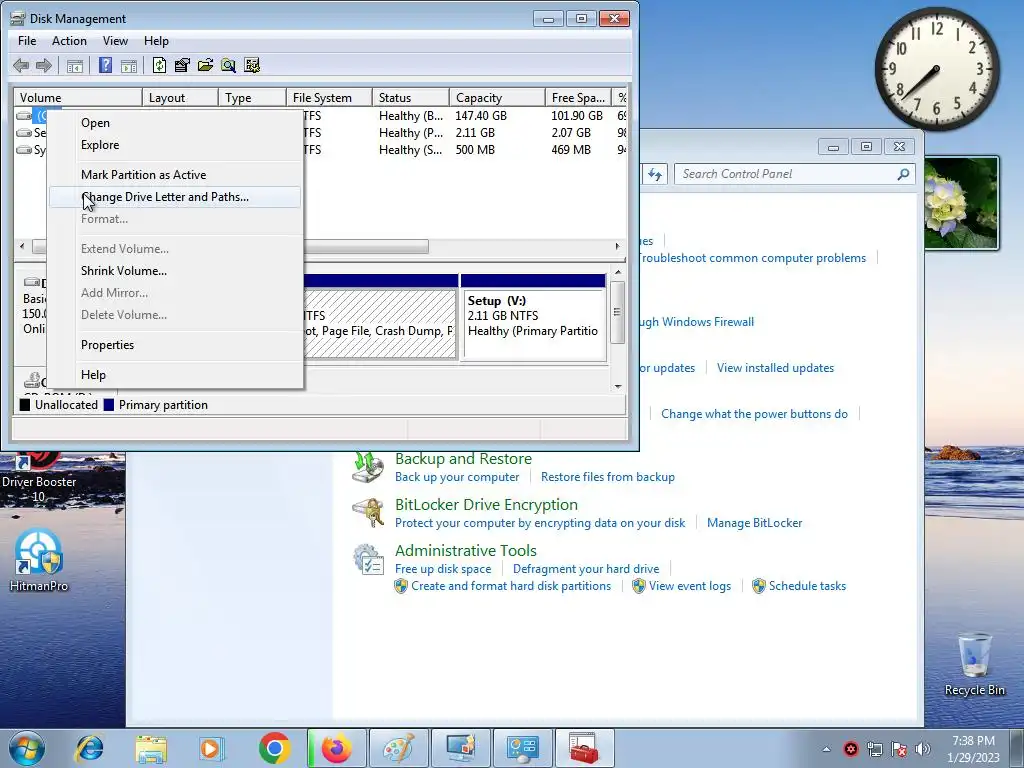Image resolution: width=1024 pixels, height=768 pixels.
Task: Click the Forward arrow in Disk Management toolbar
Action: tap(44, 65)
